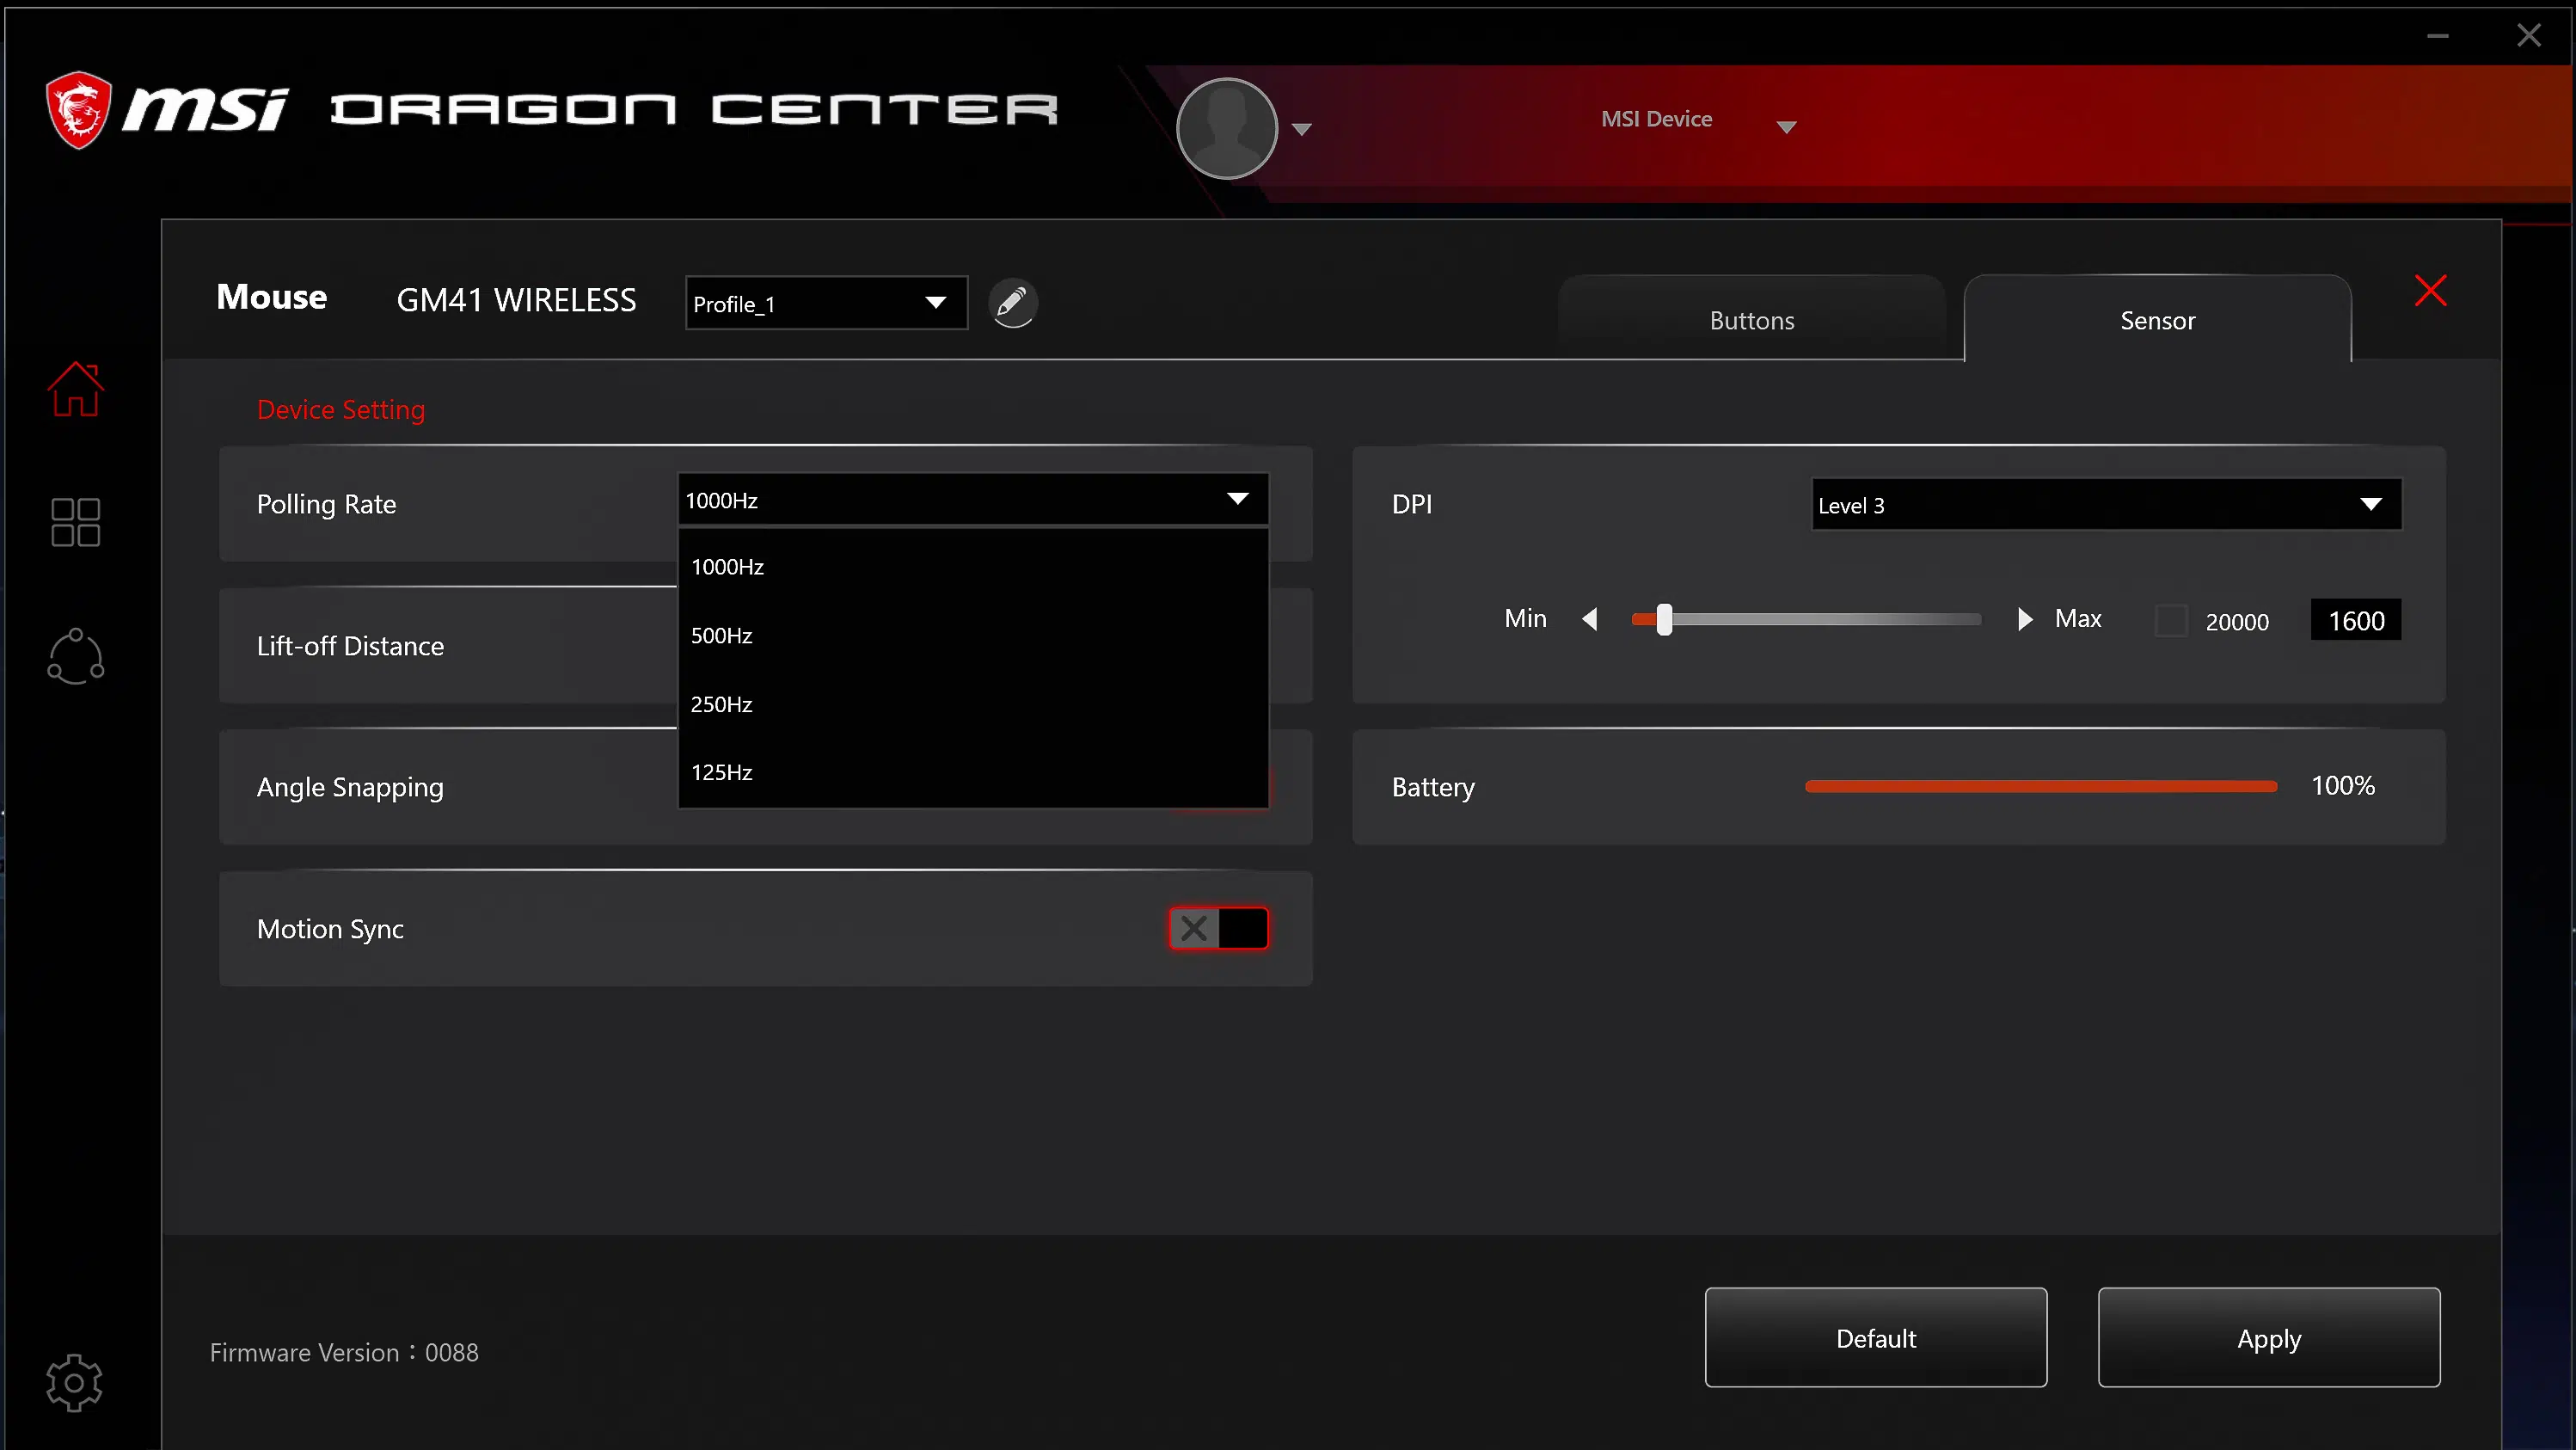Select 500Hz polling rate option
Image resolution: width=2576 pixels, height=1450 pixels.
coord(973,636)
